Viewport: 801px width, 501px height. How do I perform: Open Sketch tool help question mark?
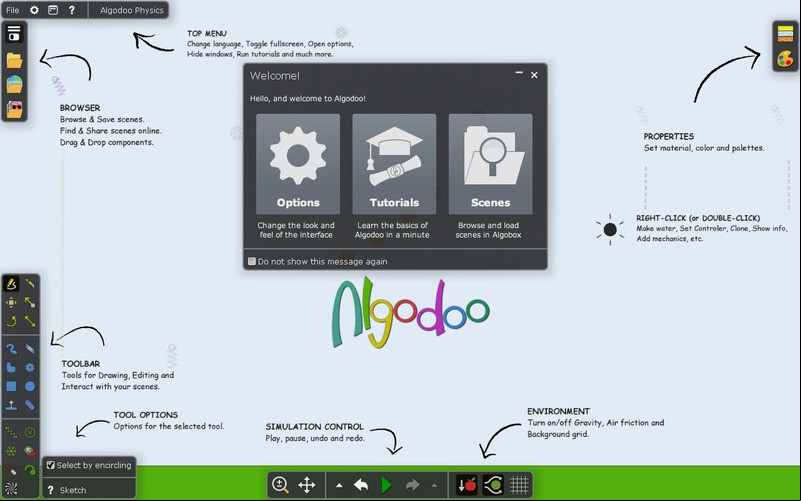[51, 490]
